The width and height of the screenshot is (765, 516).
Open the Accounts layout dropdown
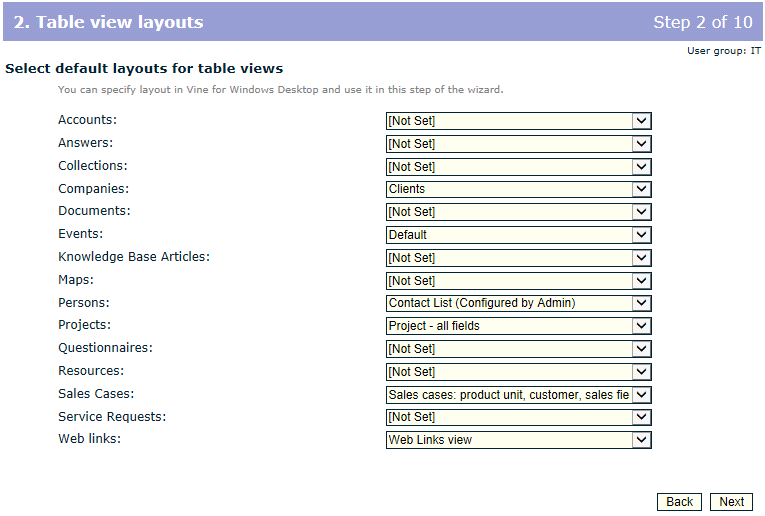coord(519,121)
